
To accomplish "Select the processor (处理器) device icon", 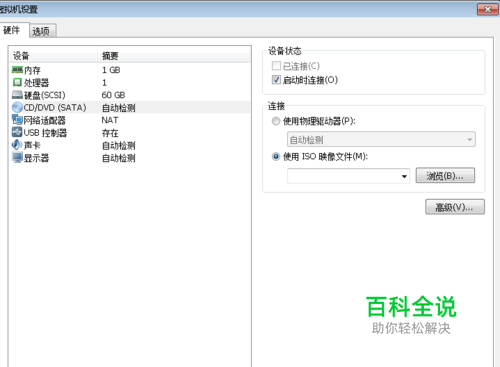I will click(x=17, y=82).
